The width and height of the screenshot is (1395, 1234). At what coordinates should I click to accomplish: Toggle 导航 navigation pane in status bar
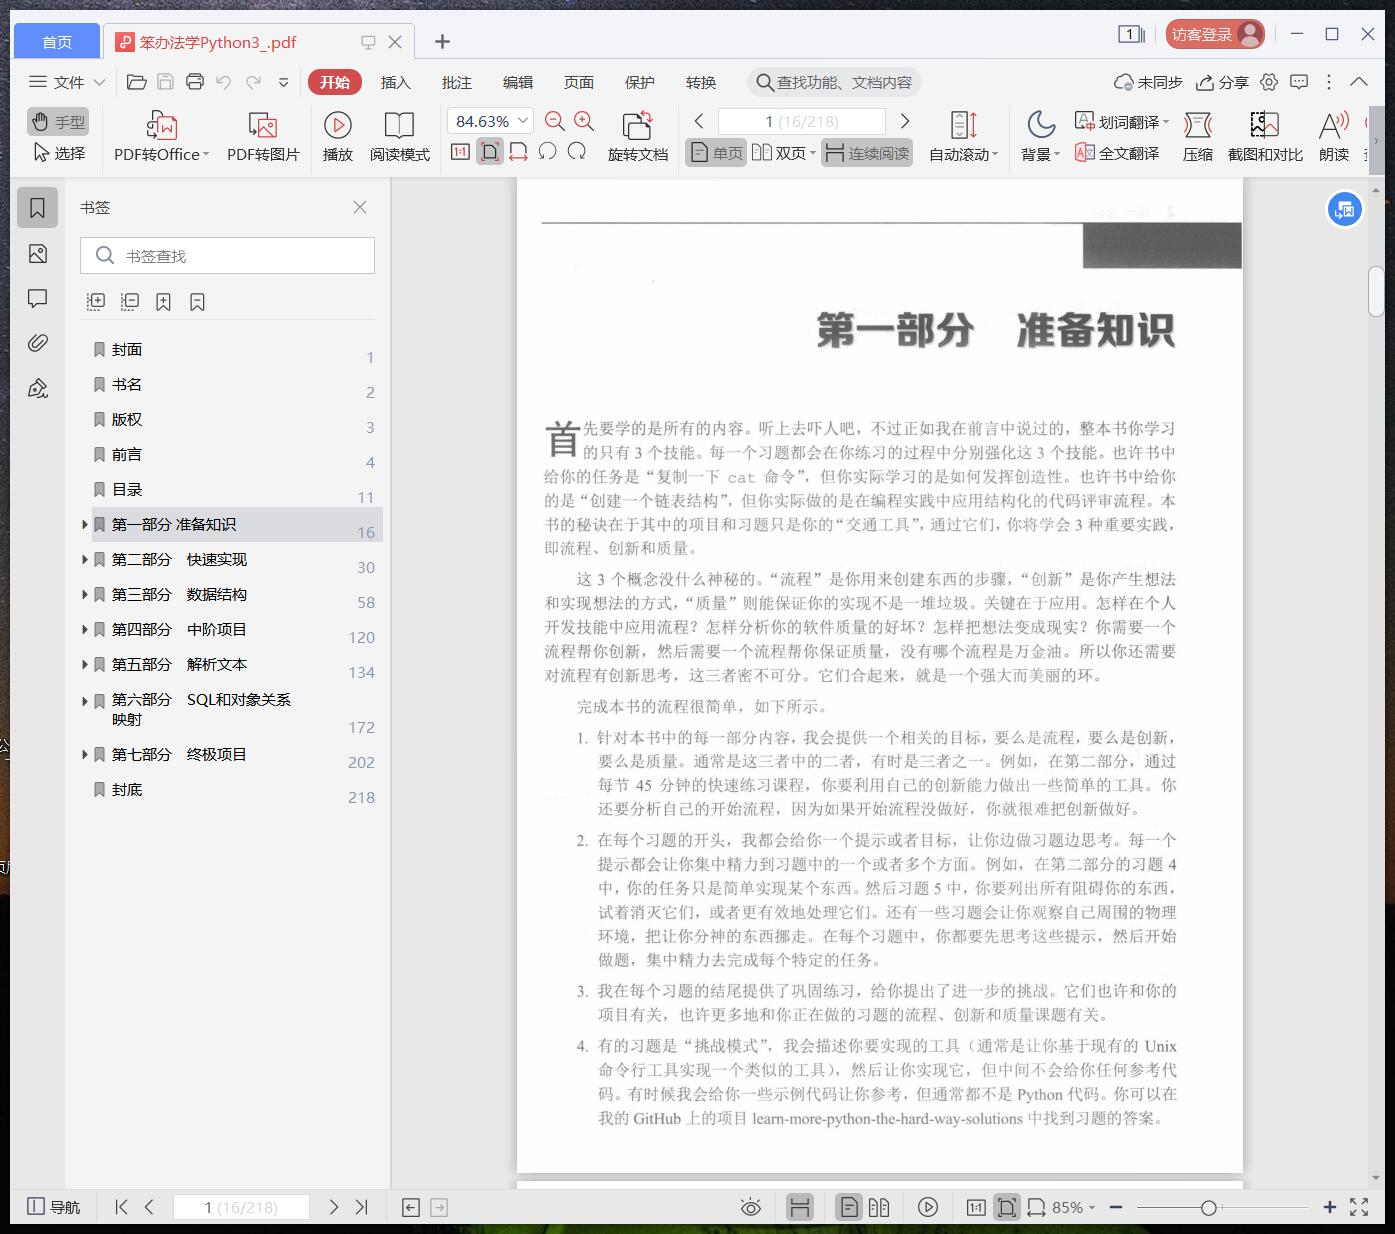53,1207
